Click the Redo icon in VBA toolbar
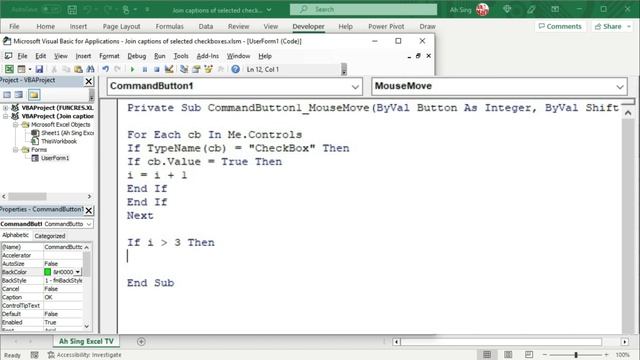This screenshot has width=640, height=360. pyautogui.click(x=118, y=69)
